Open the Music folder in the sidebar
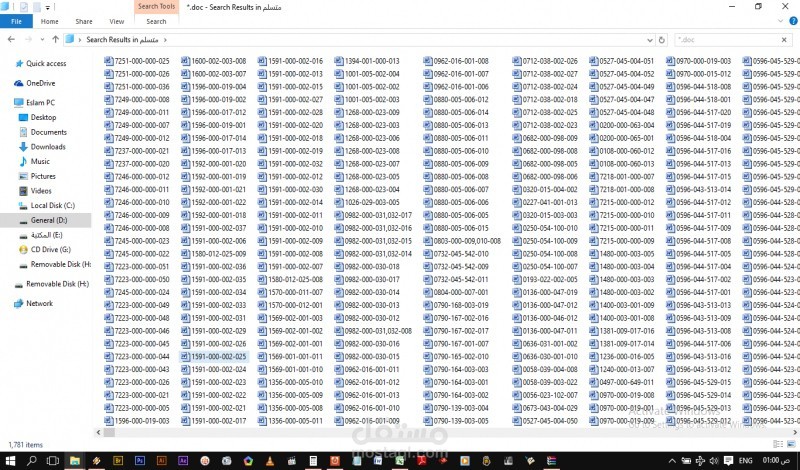 point(40,161)
